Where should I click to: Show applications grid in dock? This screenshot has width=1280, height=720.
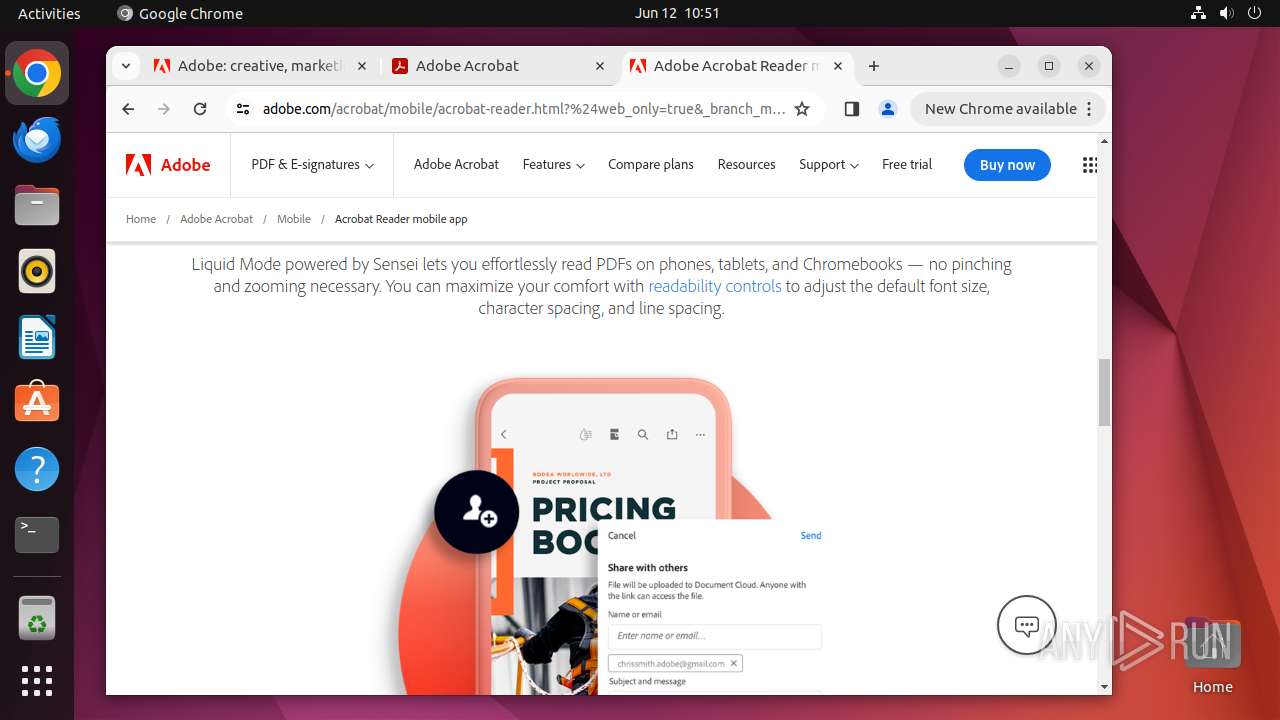pyautogui.click(x=37, y=681)
